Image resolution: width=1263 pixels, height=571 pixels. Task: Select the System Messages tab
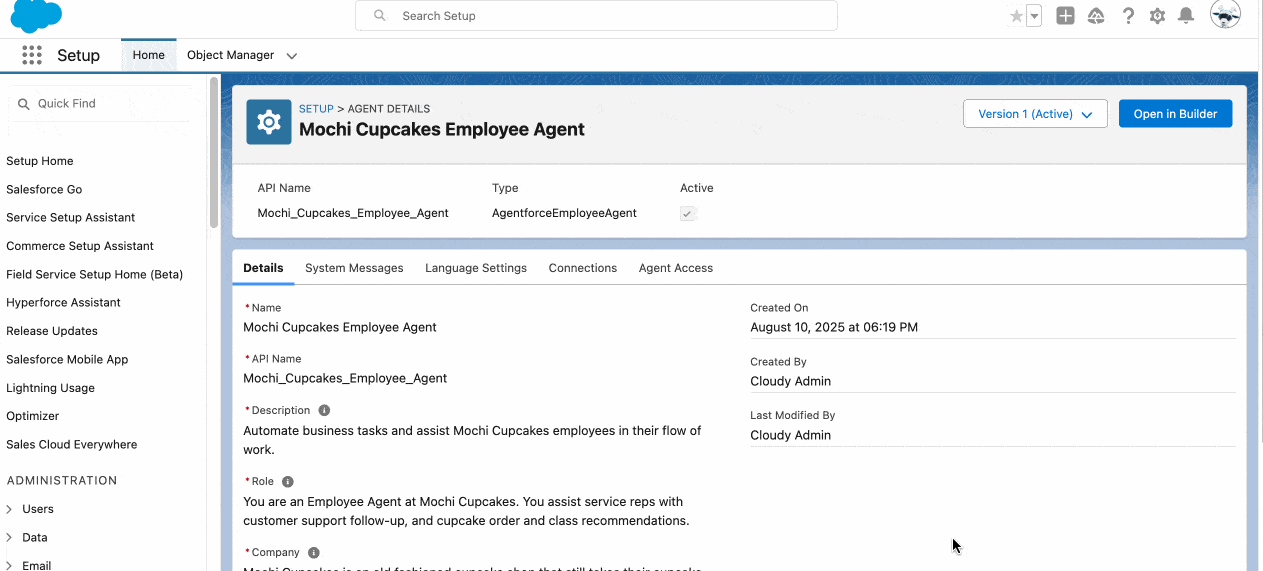pos(354,268)
